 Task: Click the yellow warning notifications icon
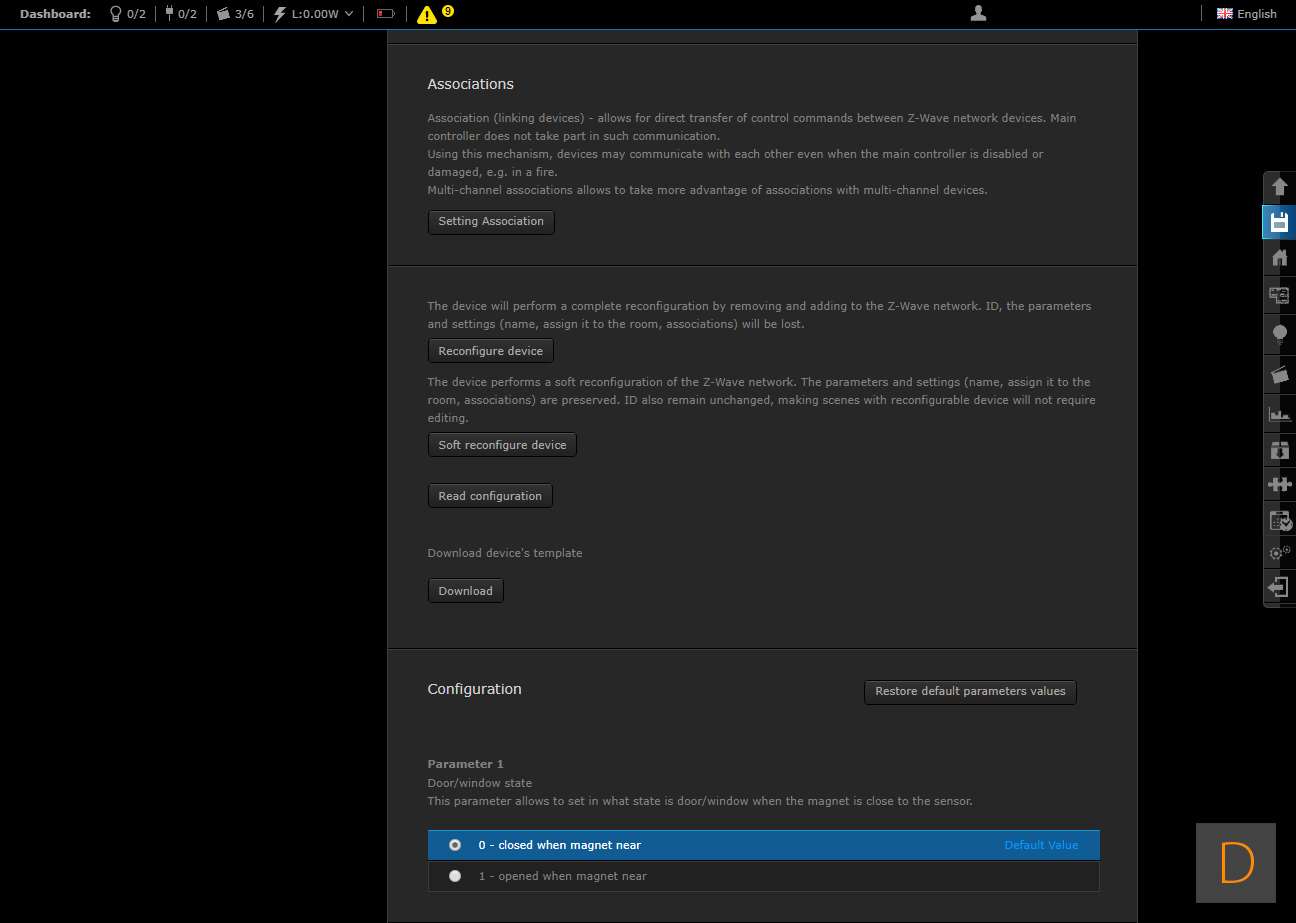[427, 14]
